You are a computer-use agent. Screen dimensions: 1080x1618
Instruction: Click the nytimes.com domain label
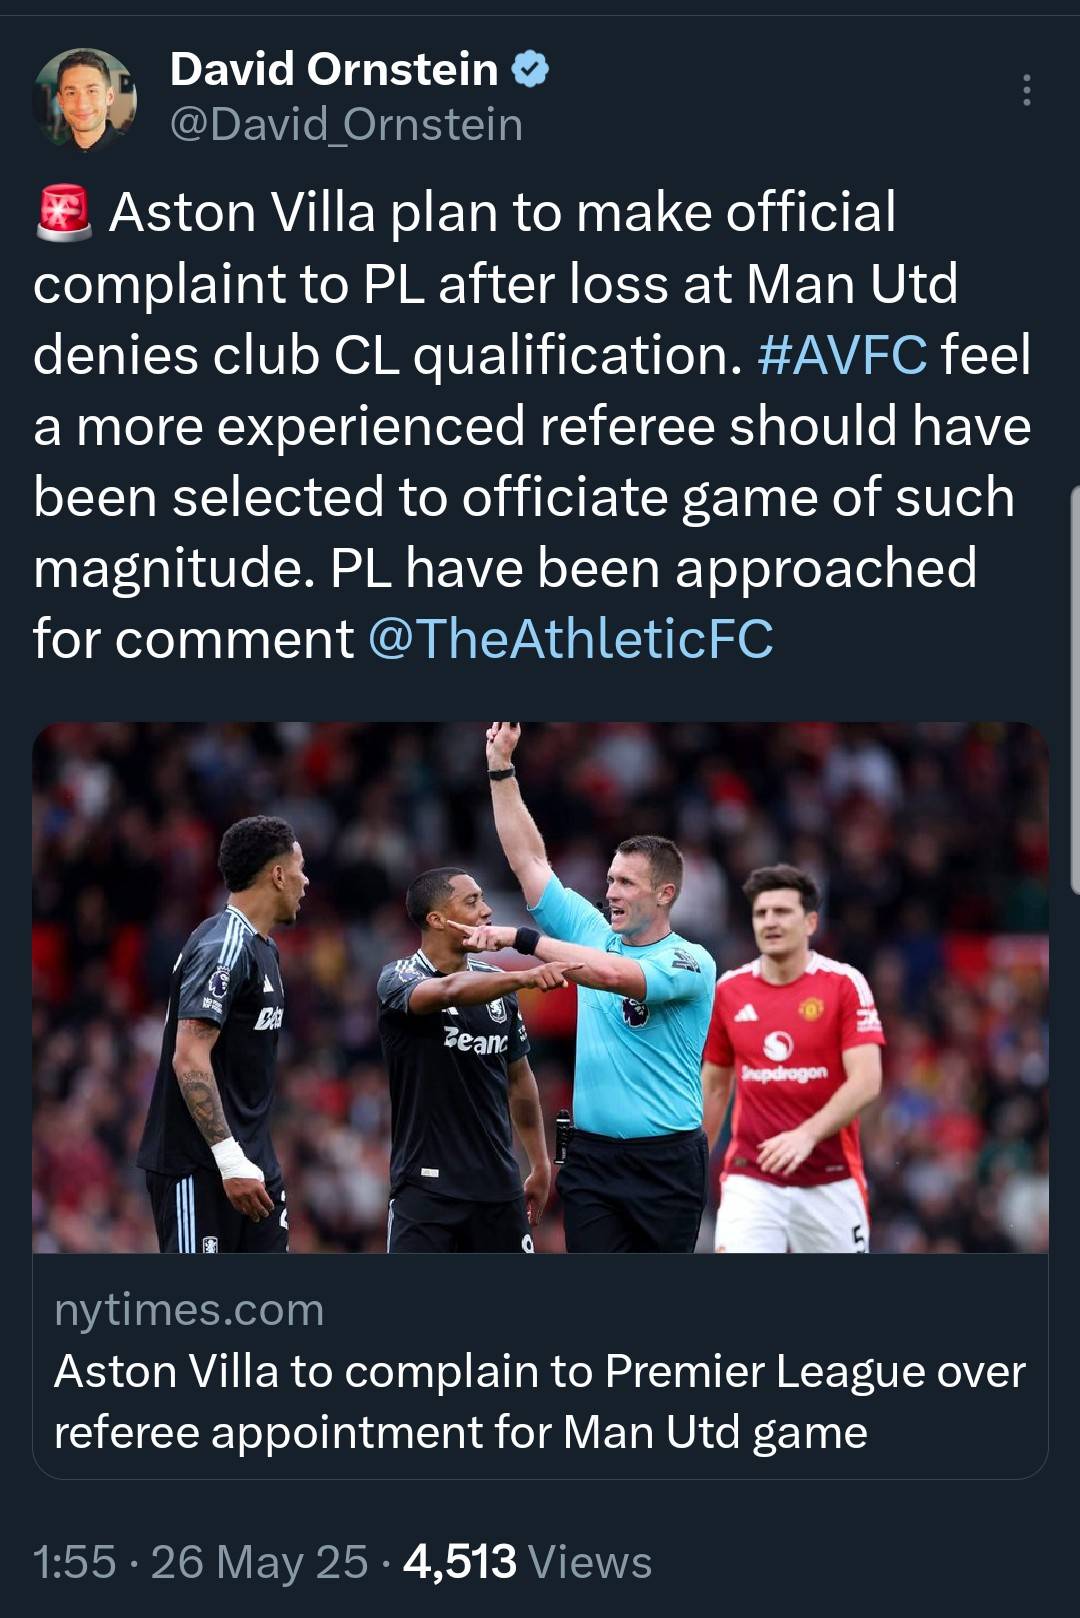coord(189,1310)
